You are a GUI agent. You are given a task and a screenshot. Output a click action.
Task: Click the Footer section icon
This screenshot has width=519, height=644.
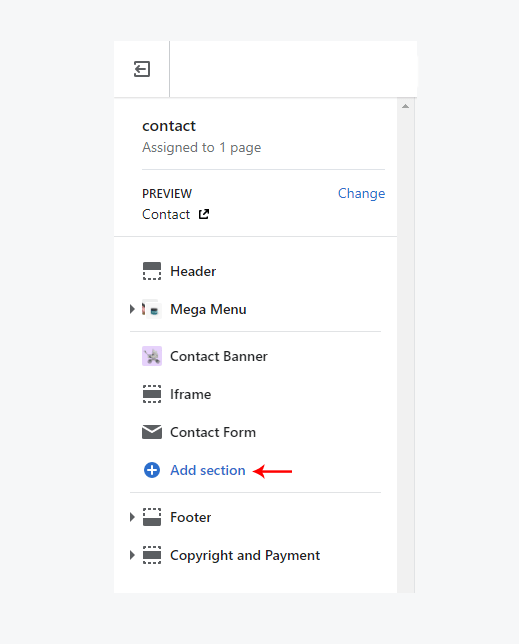[152, 517]
